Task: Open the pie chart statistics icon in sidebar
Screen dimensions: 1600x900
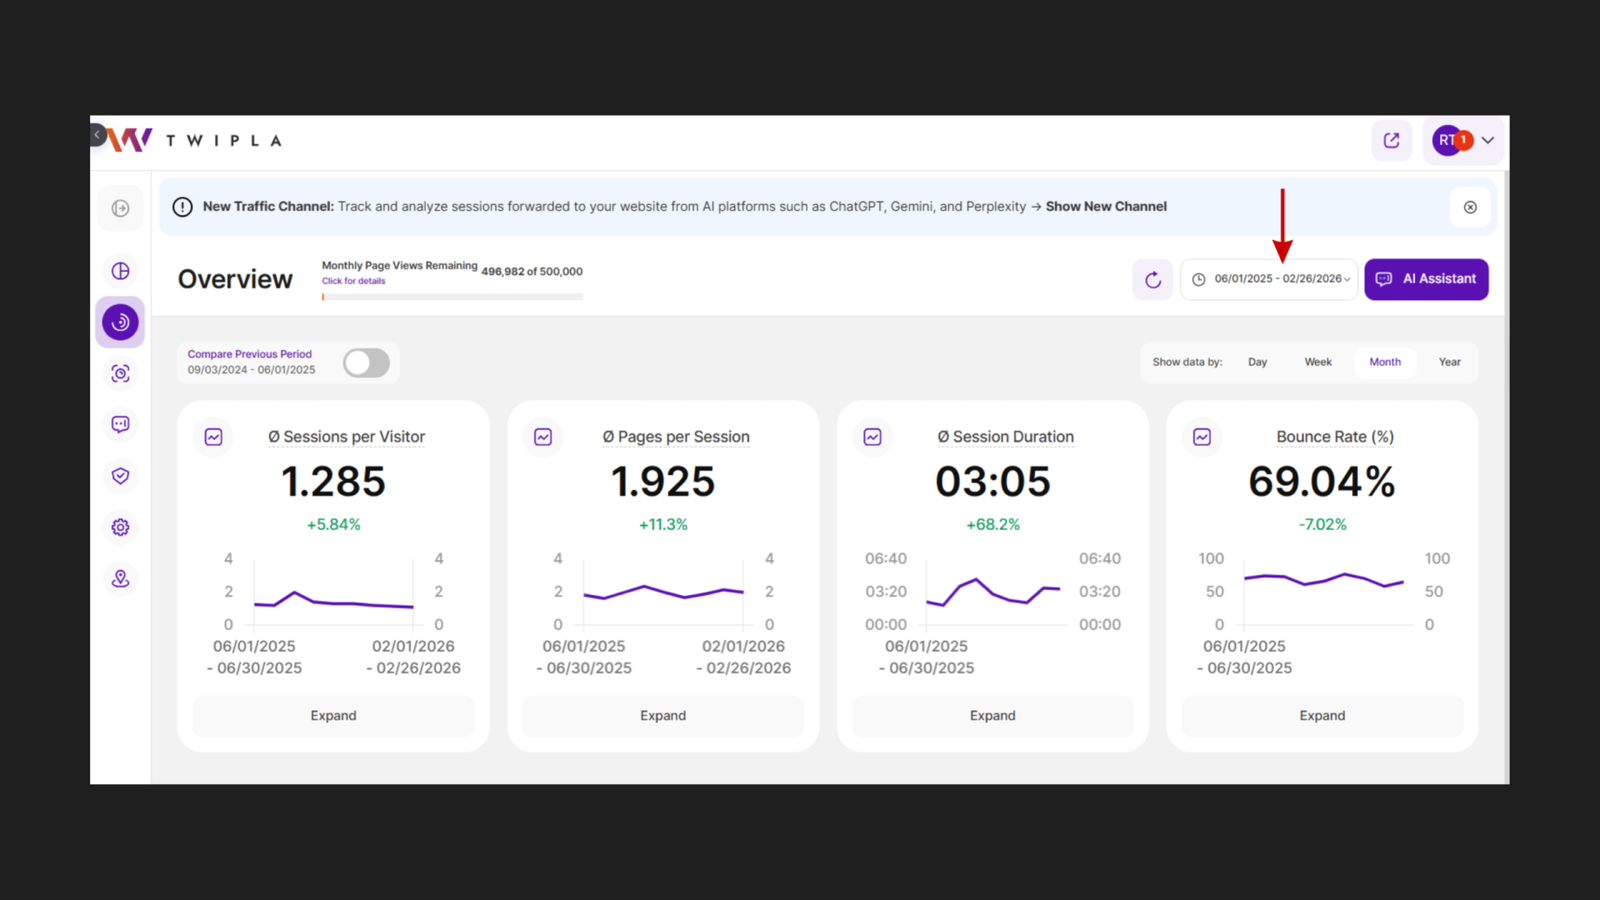Action: click(x=120, y=270)
